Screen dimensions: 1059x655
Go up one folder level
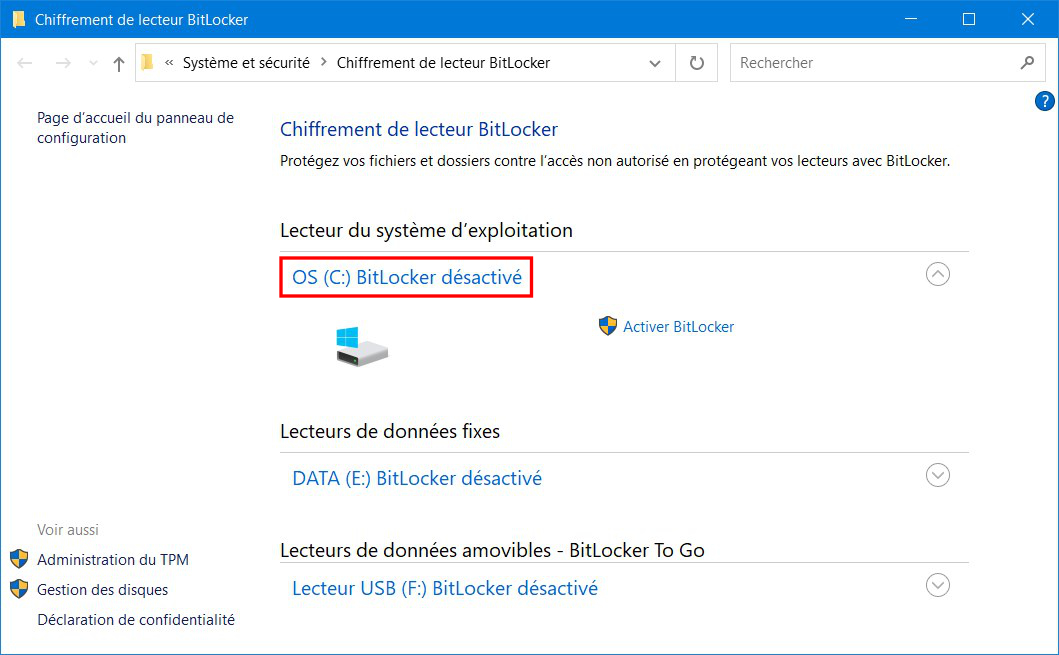pos(119,63)
